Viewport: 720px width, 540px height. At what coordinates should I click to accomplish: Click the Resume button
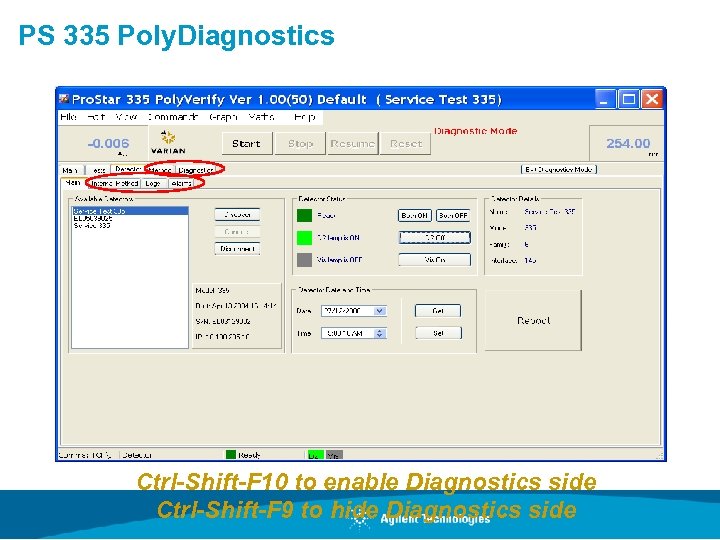click(x=352, y=144)
